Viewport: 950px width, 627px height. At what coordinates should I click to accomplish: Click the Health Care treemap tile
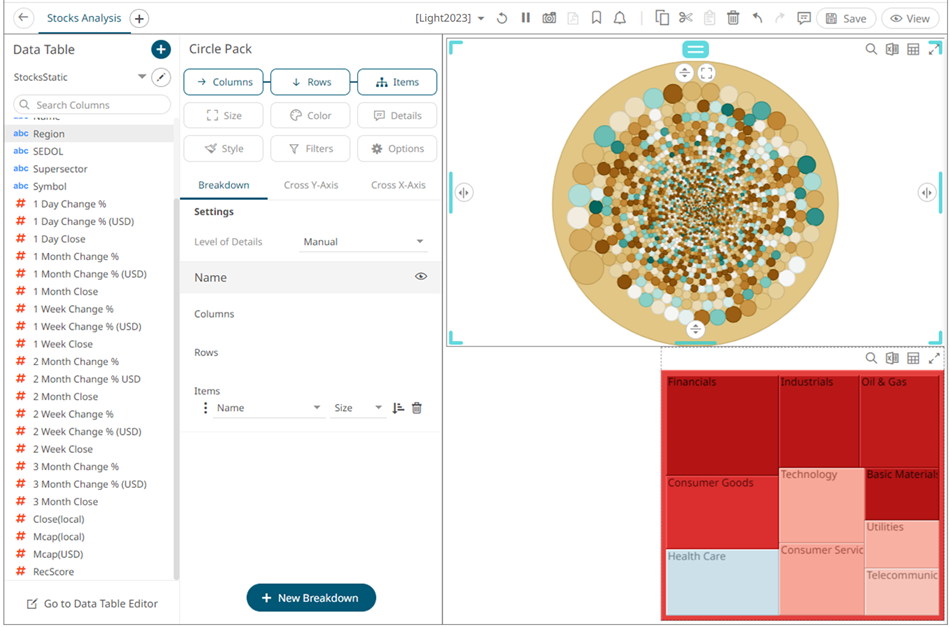721,582
